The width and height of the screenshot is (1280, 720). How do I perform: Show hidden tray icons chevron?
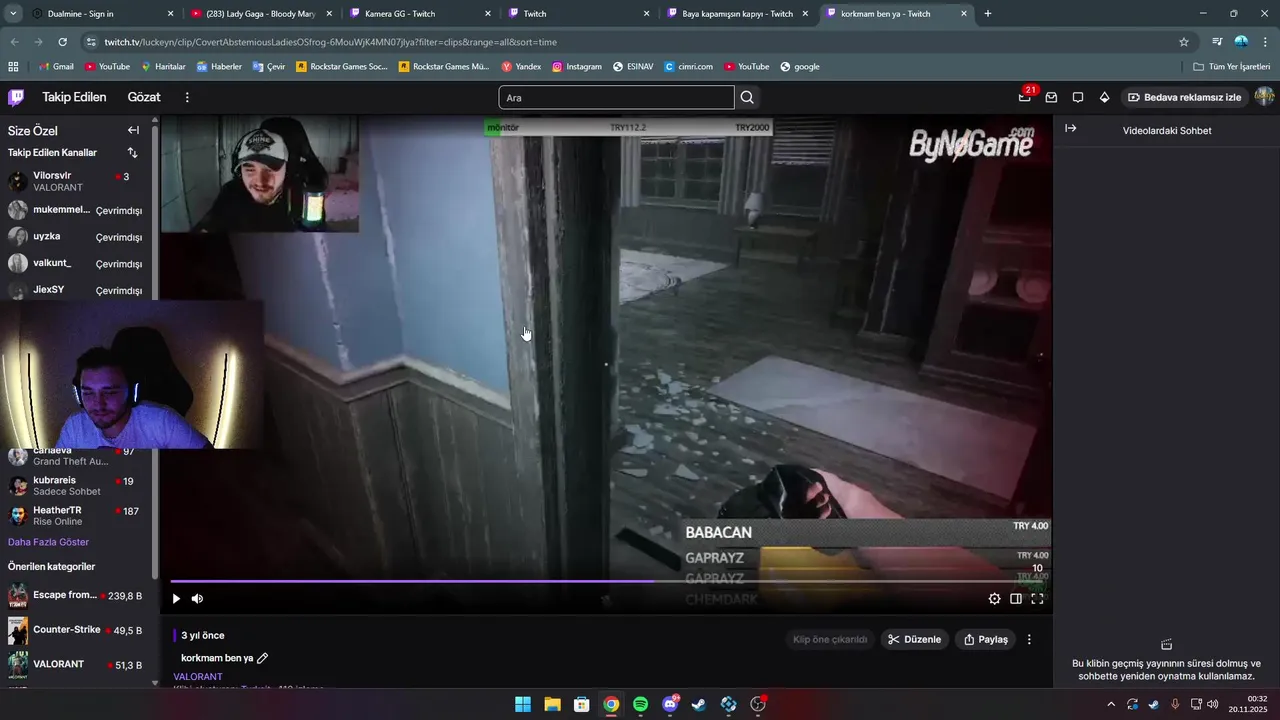(x=1110, y=704)
